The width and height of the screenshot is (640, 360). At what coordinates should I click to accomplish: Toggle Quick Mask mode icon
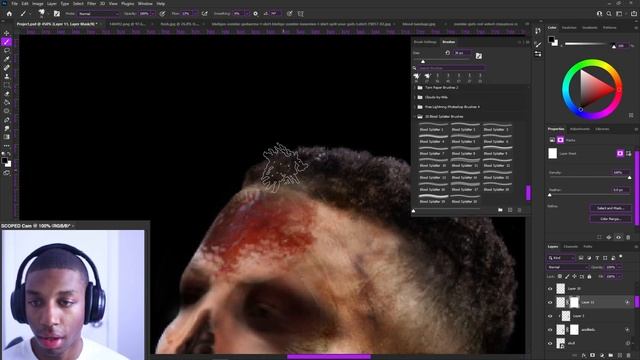tap(7, 173)
